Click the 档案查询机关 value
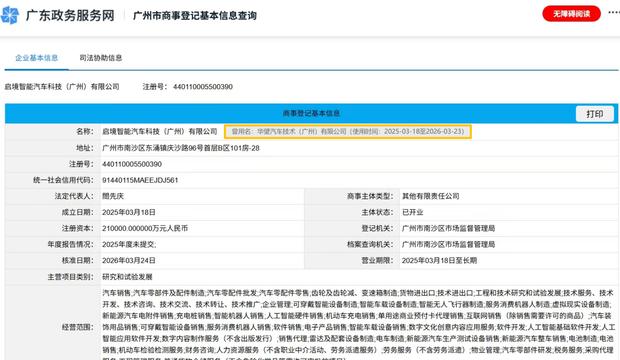The image size is (620, 360). (448, 244)
